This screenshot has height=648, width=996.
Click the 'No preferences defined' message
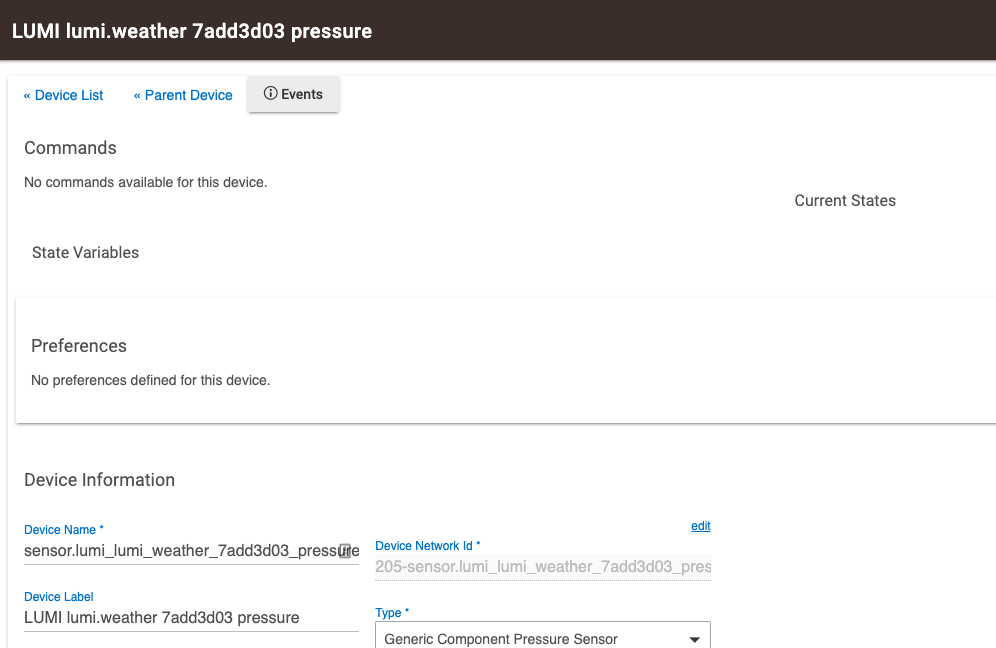[x=150, y=380]
